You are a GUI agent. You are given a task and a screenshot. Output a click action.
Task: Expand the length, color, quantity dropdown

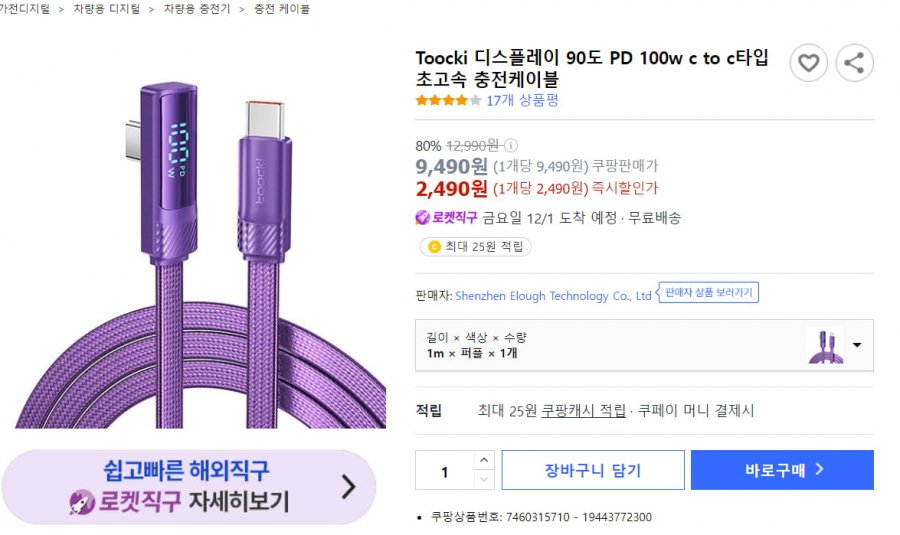coord(857,345)
